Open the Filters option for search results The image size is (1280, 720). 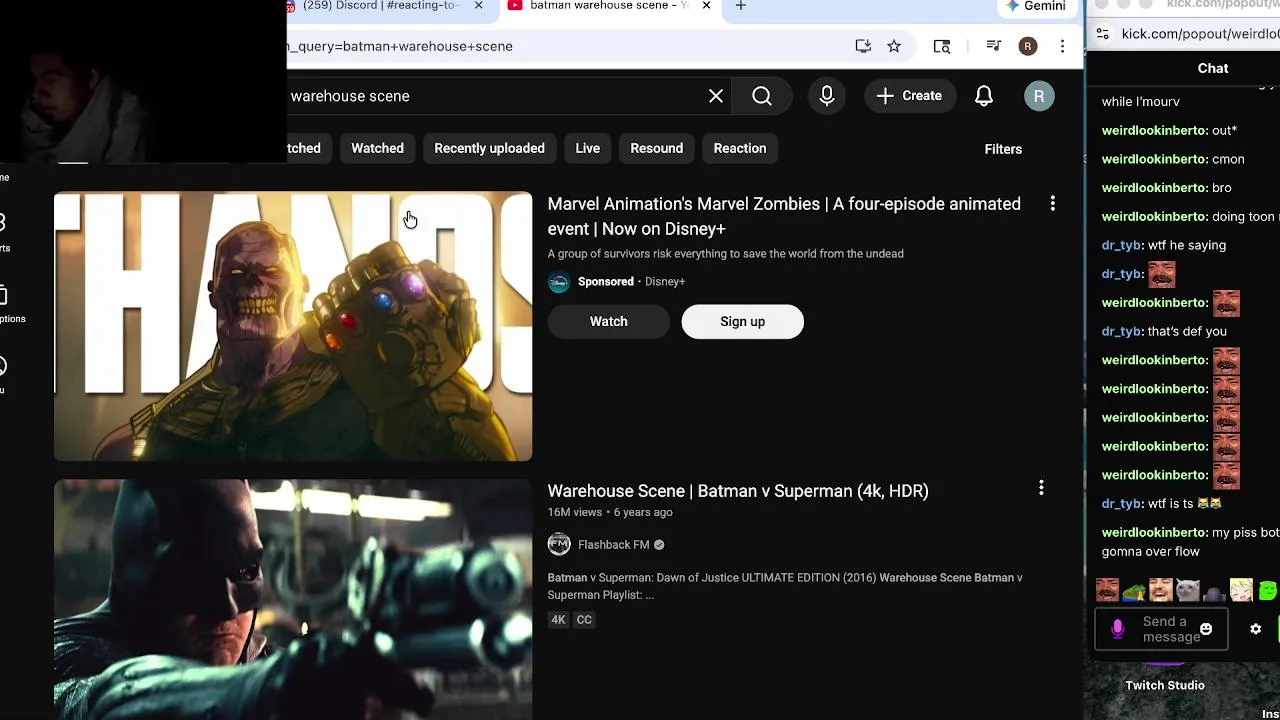click(1003, 149)
